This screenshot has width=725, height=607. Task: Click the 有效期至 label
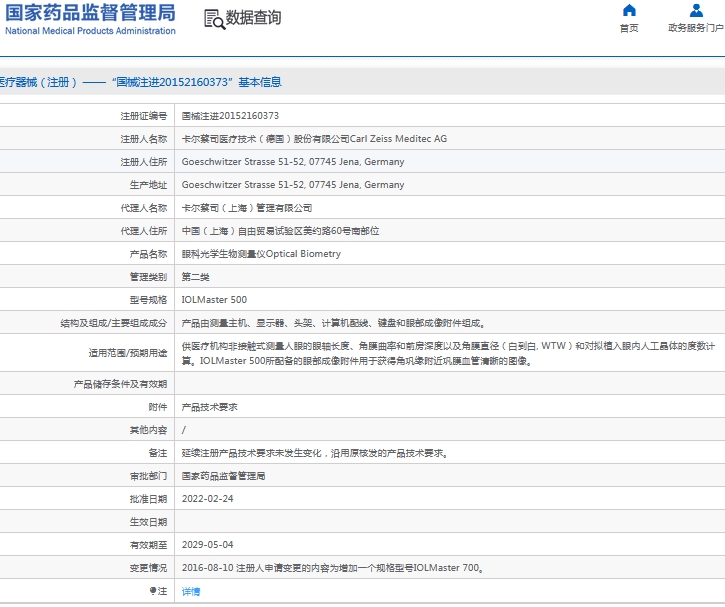[148, 545]
